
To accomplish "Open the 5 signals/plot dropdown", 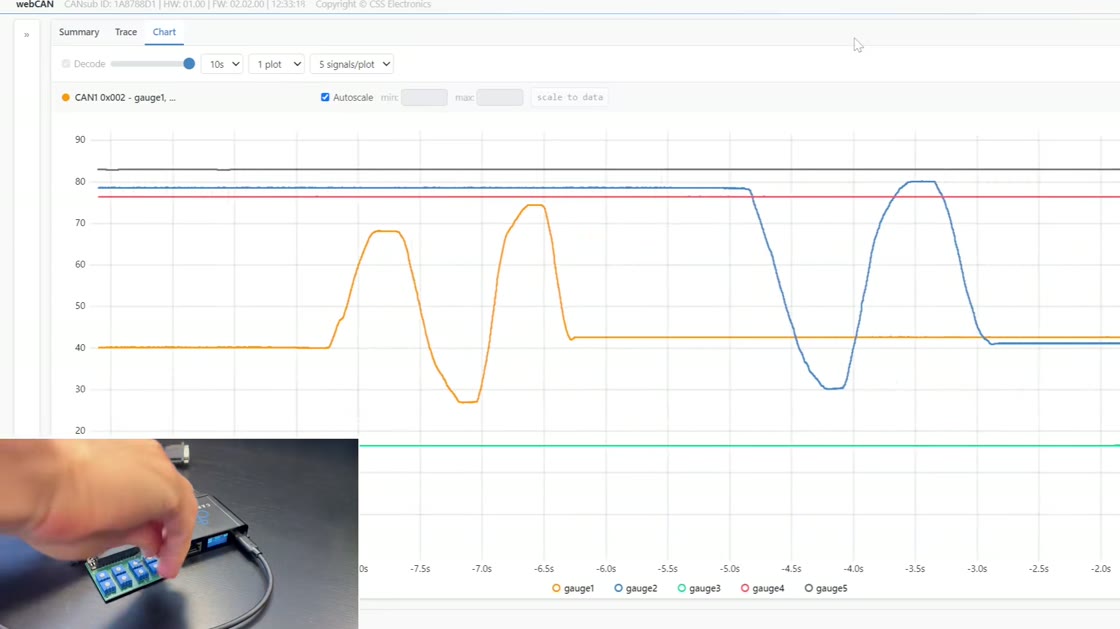I will (352, 64).
